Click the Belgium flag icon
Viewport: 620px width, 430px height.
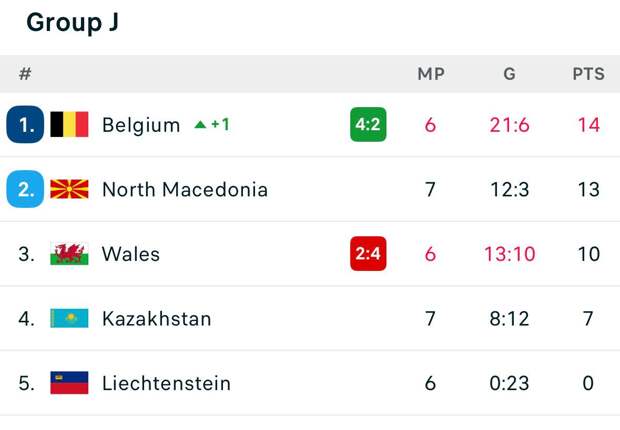tap(69, 124)
